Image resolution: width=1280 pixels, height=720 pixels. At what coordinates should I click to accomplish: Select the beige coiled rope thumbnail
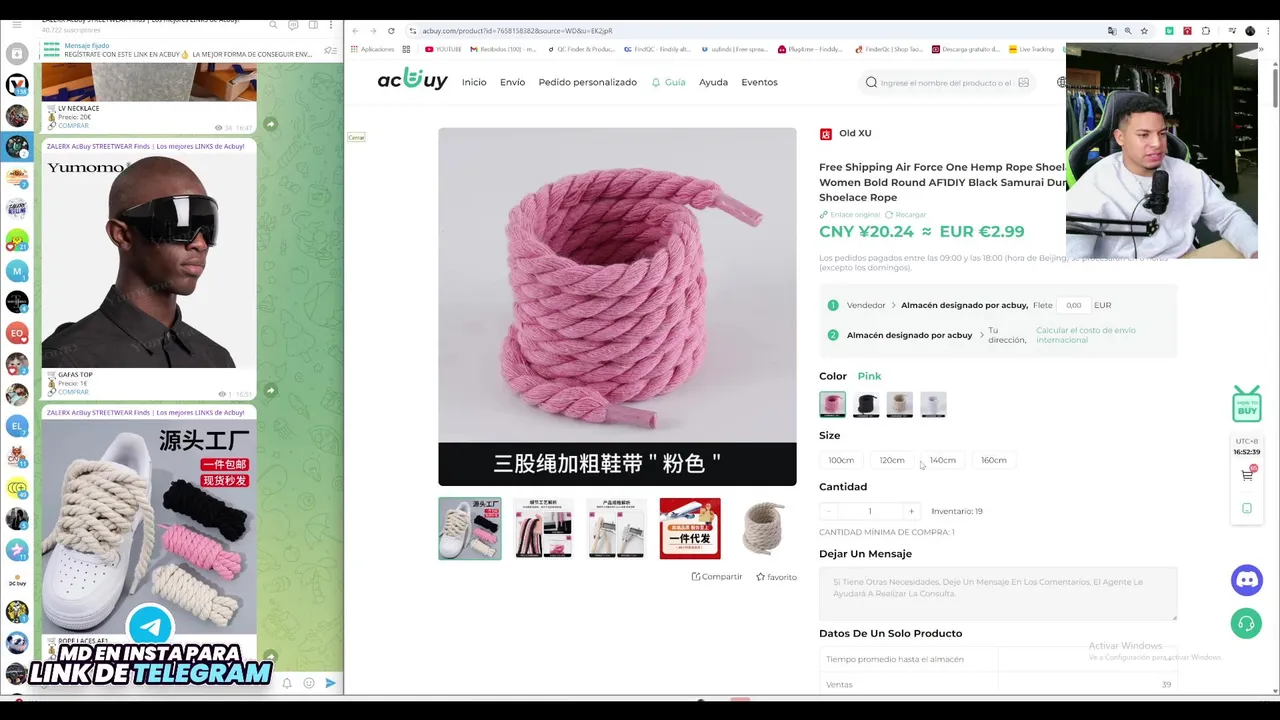click(x=764, y=528)
